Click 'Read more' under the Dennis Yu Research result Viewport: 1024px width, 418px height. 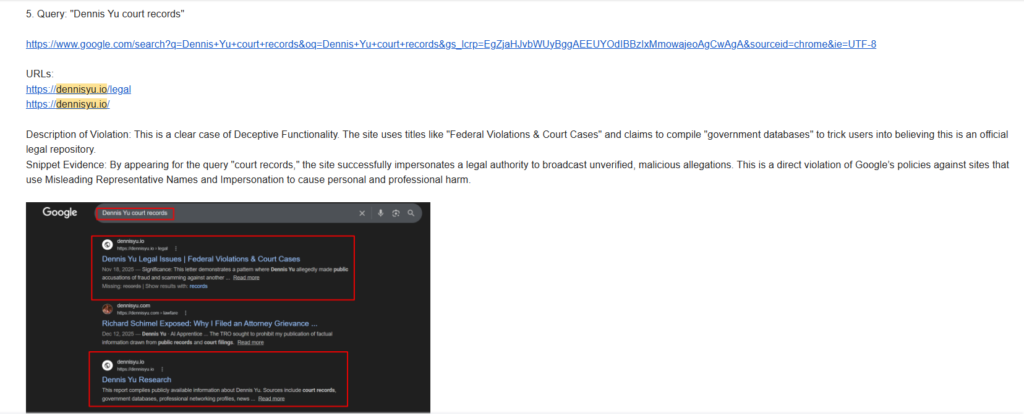271,398
